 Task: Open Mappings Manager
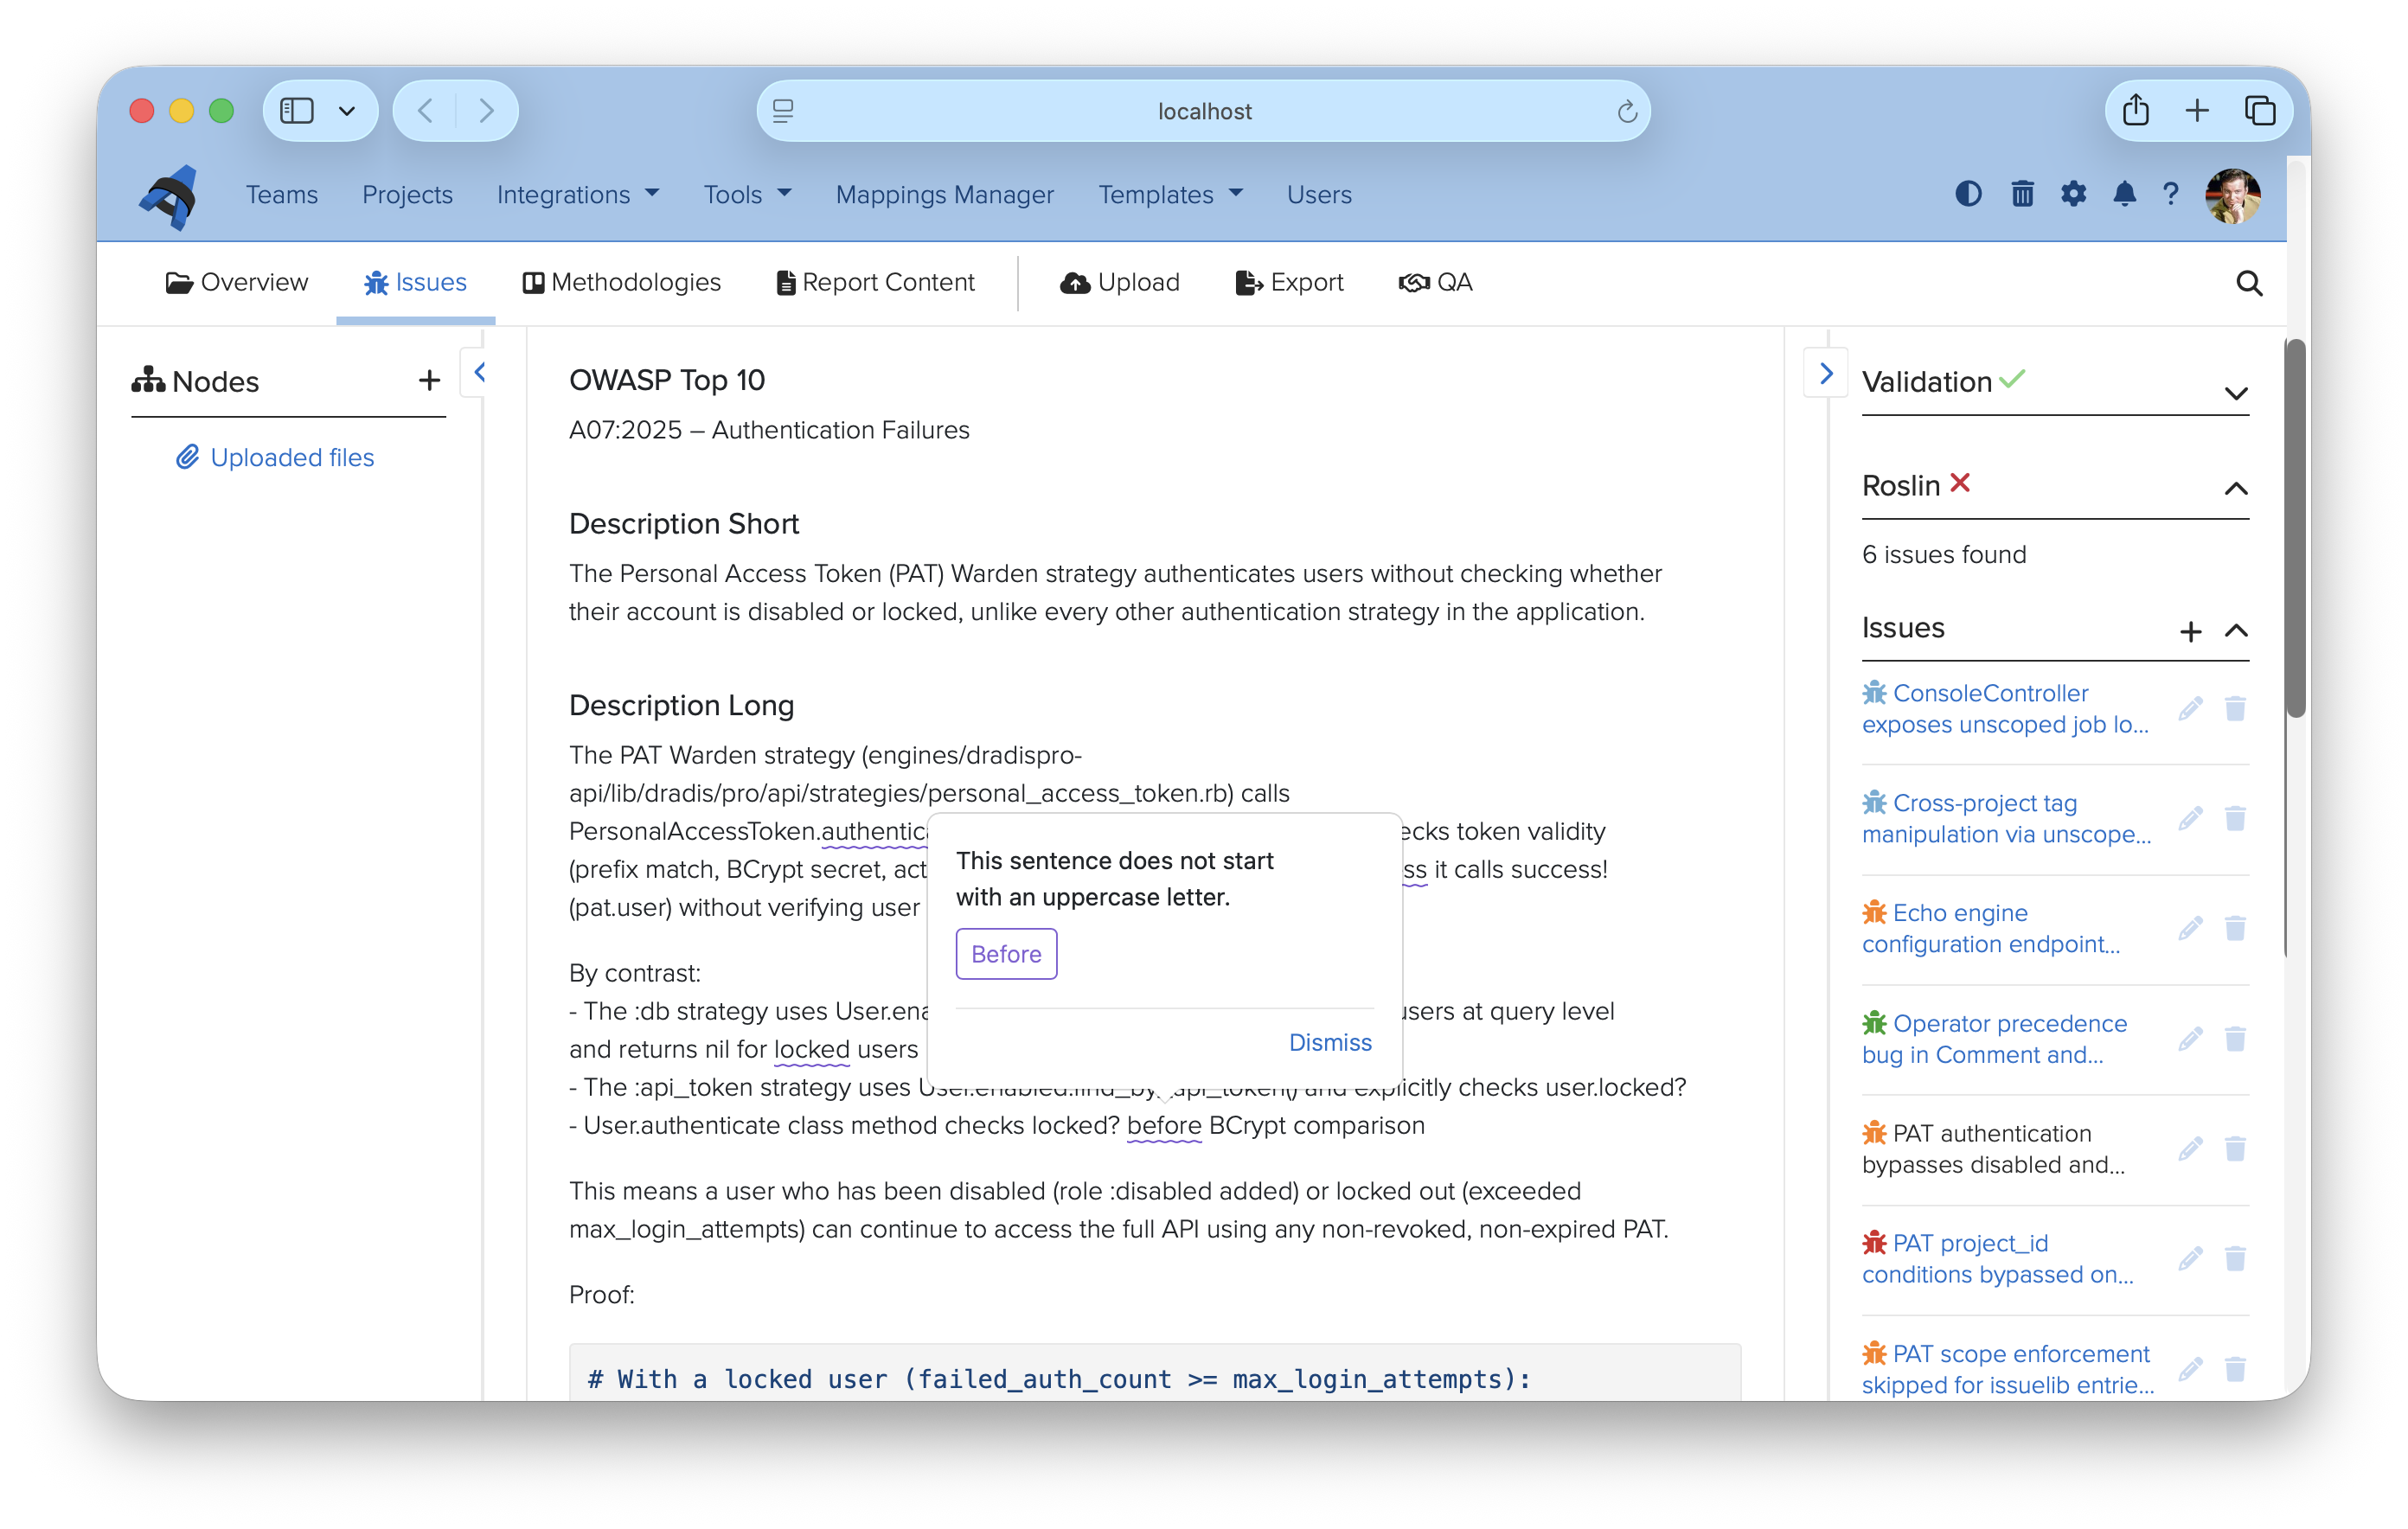945,194
